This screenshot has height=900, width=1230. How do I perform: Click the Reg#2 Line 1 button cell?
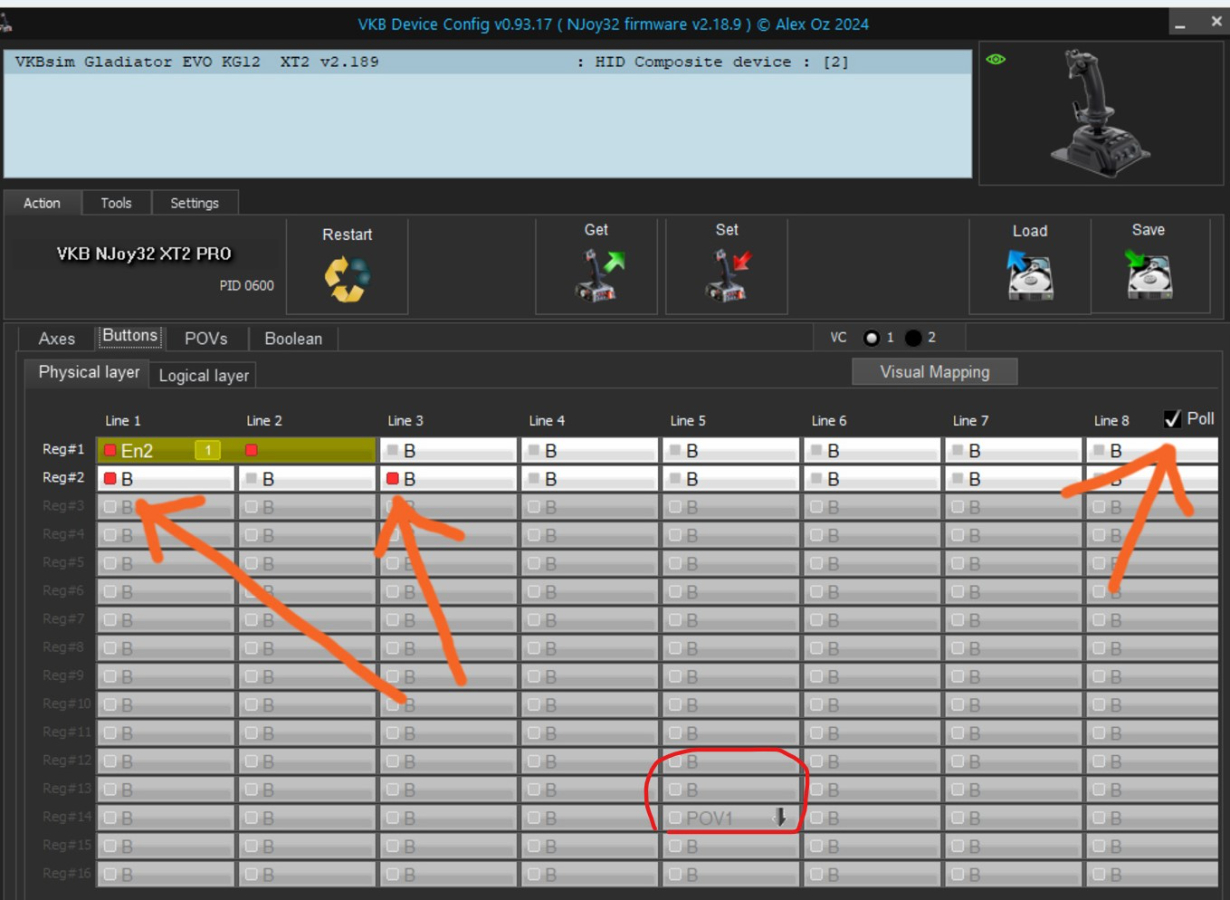pyautogui.click(x=166, y=479)
